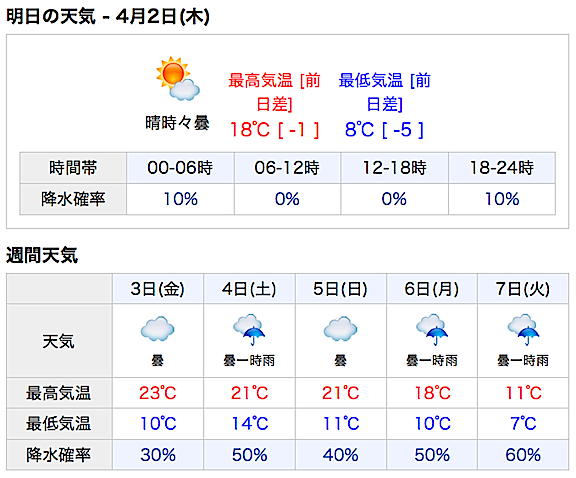Click the 3日(金) column header
The image size is (576, 478).
(x=158, y=289)
